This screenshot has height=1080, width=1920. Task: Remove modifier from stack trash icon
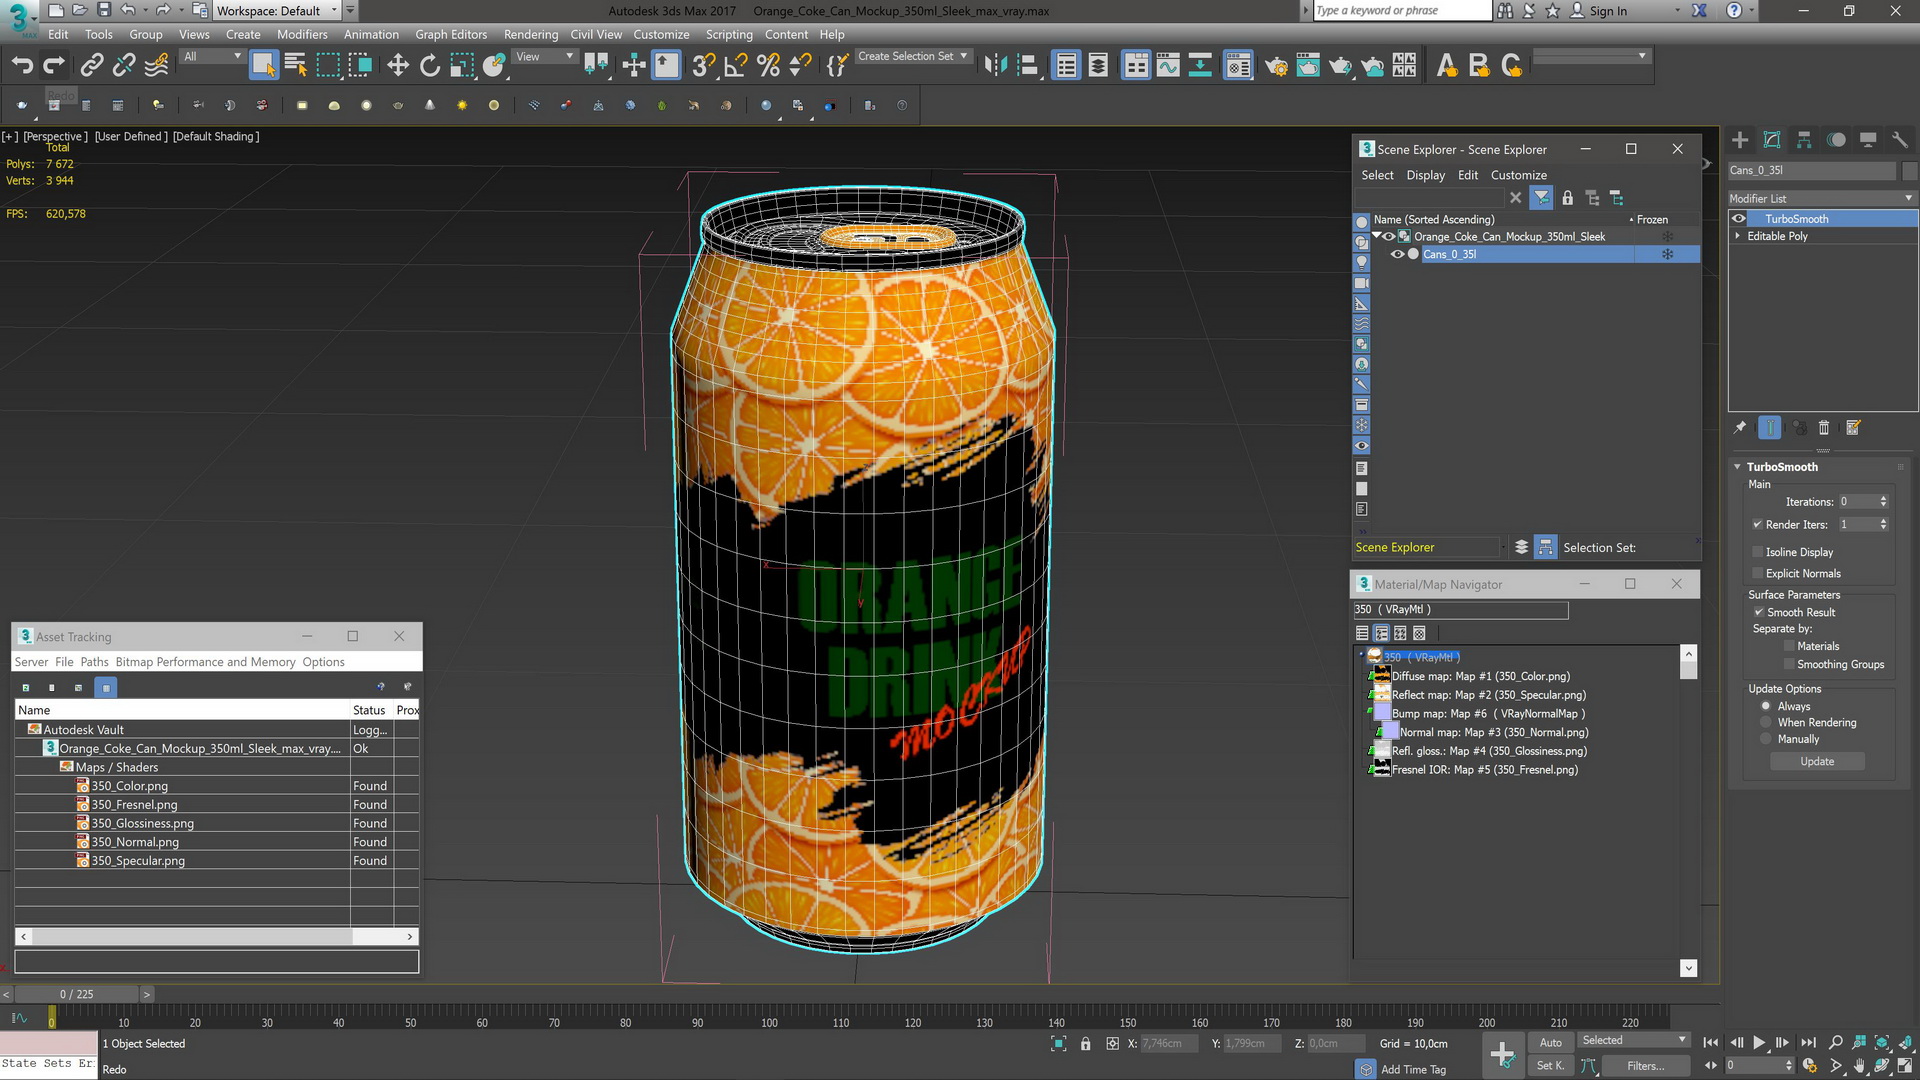[x=1823, y=428]
